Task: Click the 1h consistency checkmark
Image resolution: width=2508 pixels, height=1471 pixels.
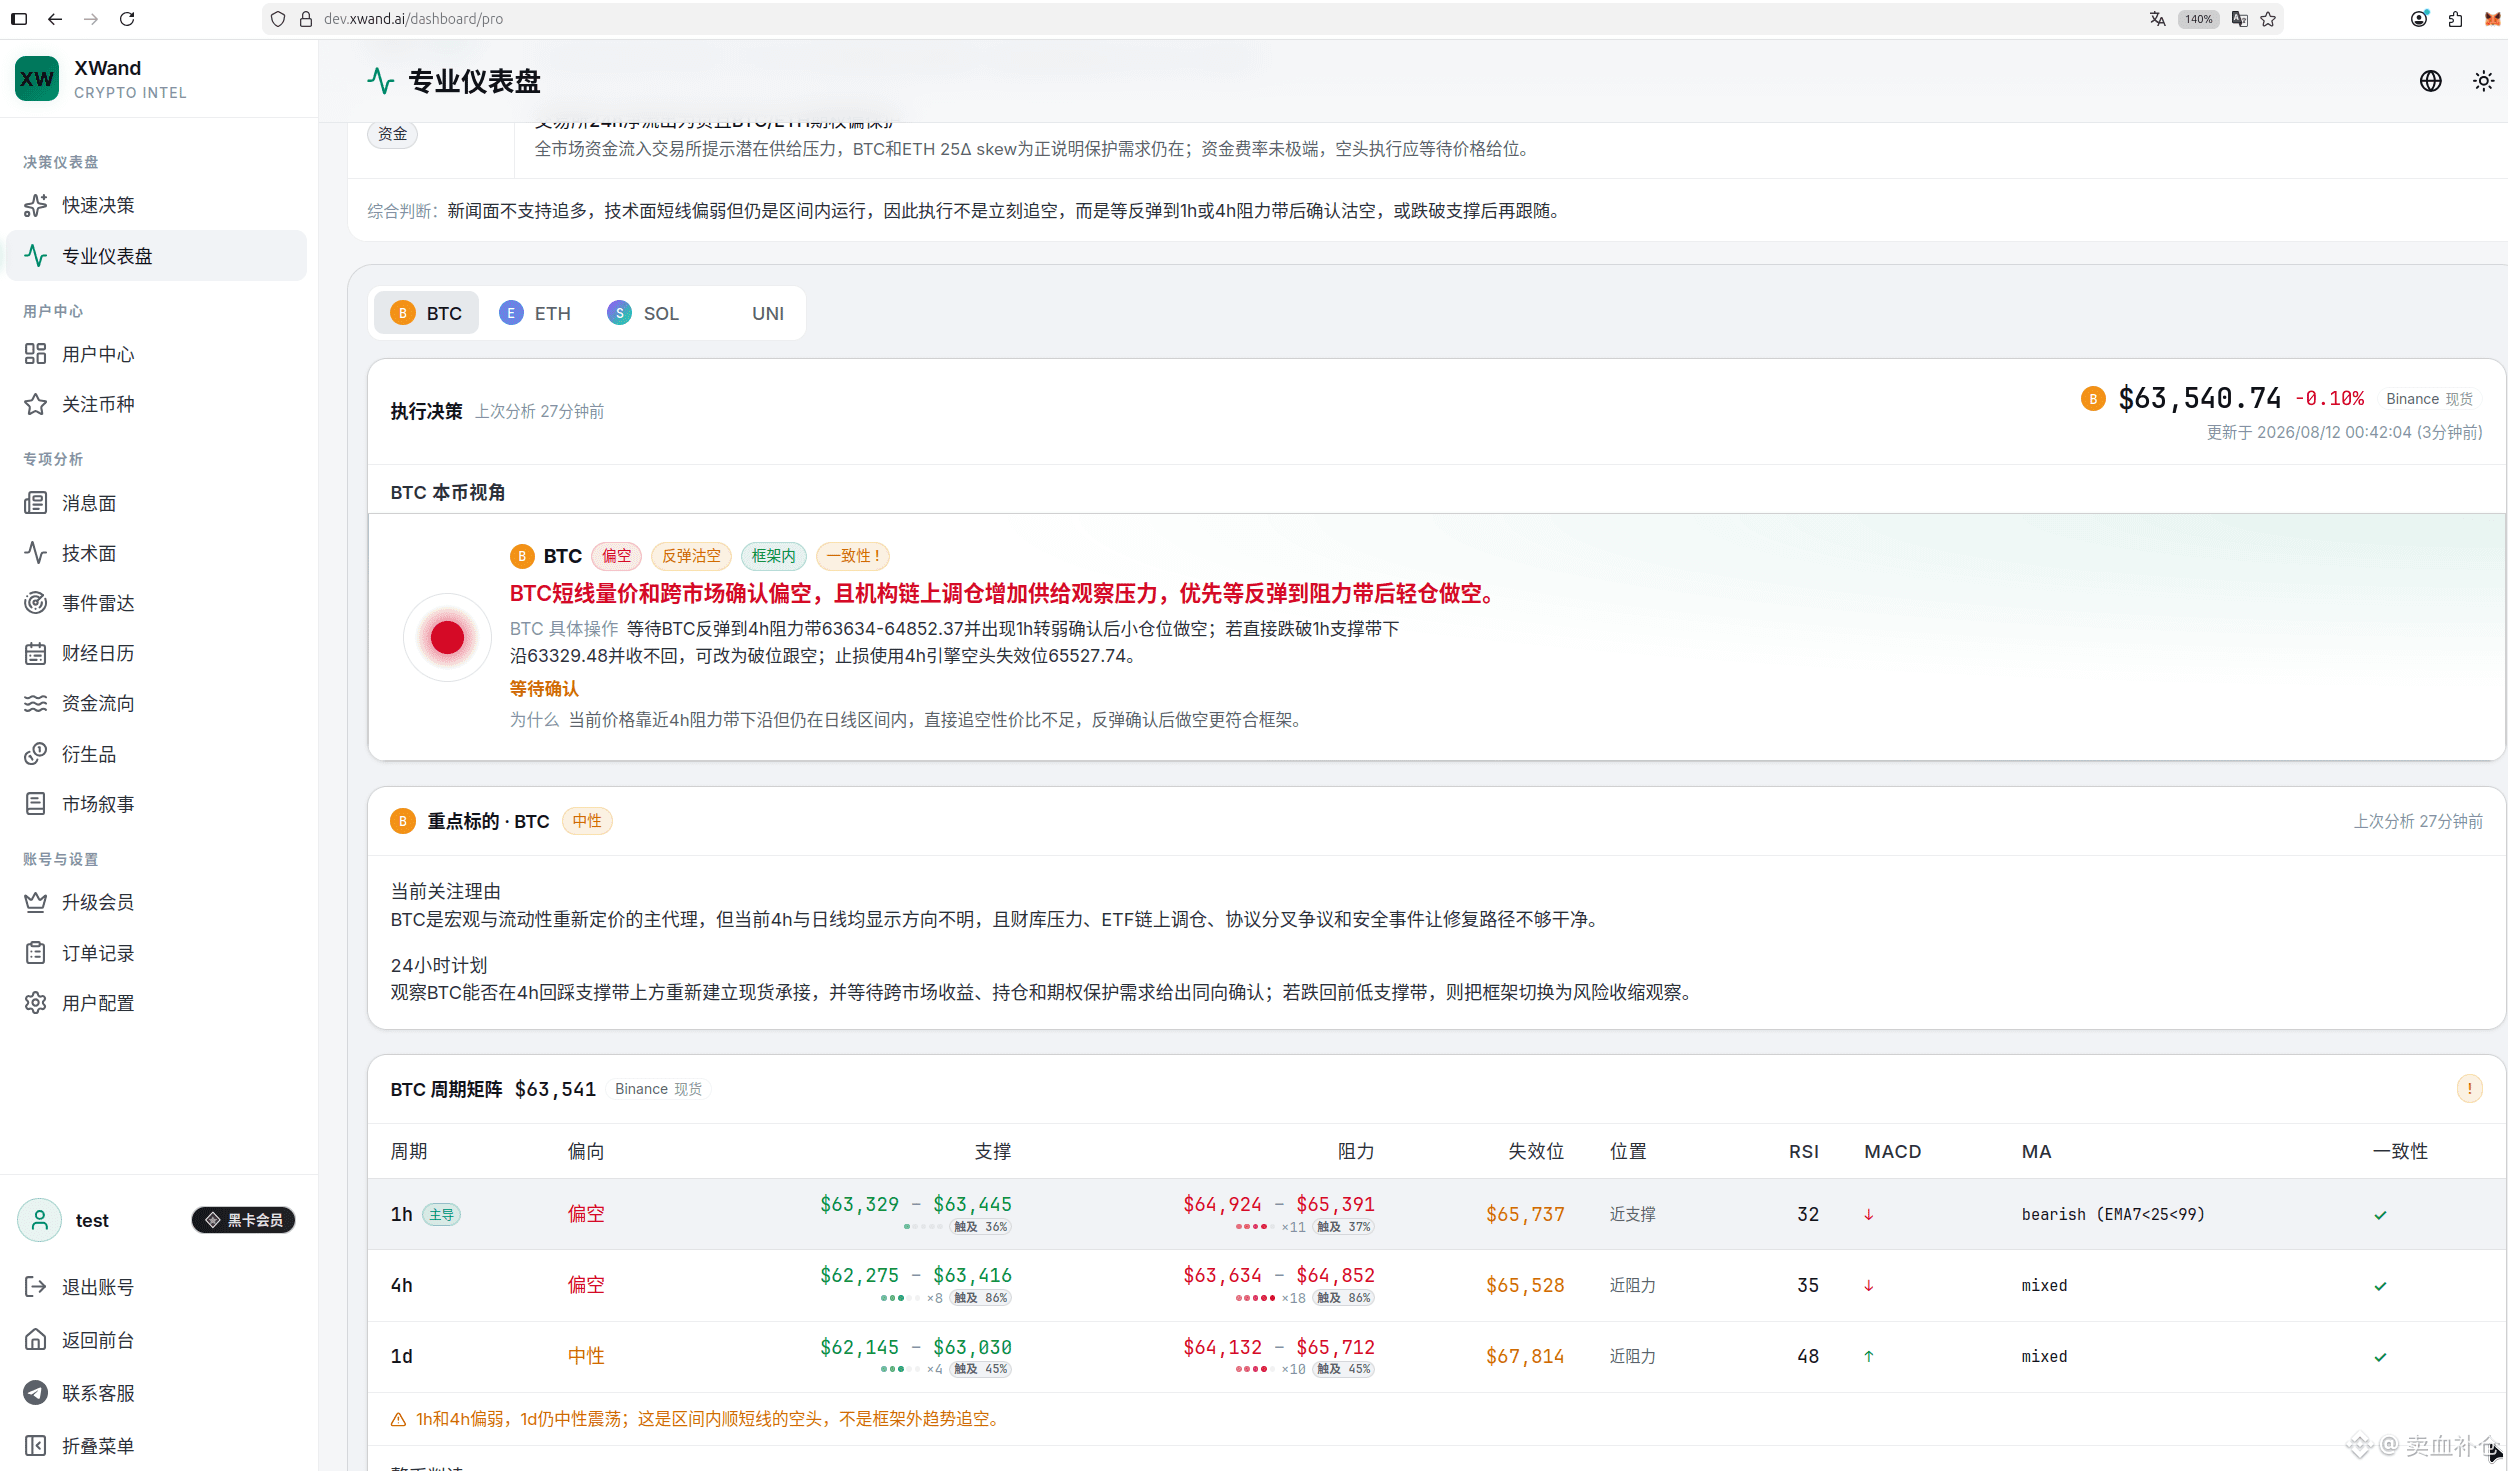Action: pyautogui.click(x=2380, y=1215)
